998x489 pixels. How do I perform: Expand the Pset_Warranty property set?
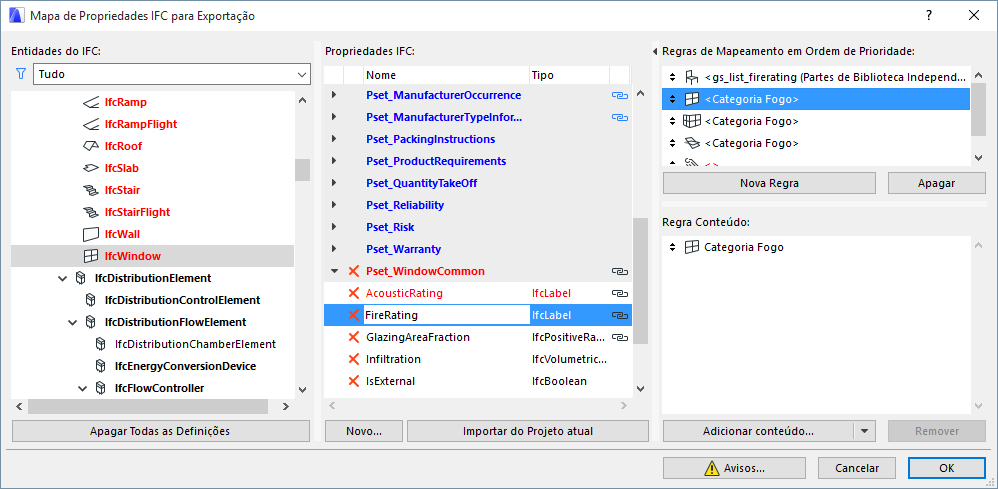(x=334, y=249)
